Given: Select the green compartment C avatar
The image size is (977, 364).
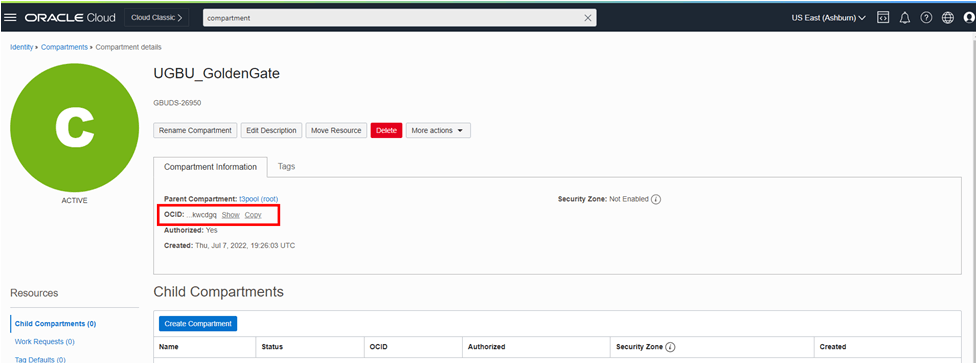Looking at the screenshot, I should 75,127.
